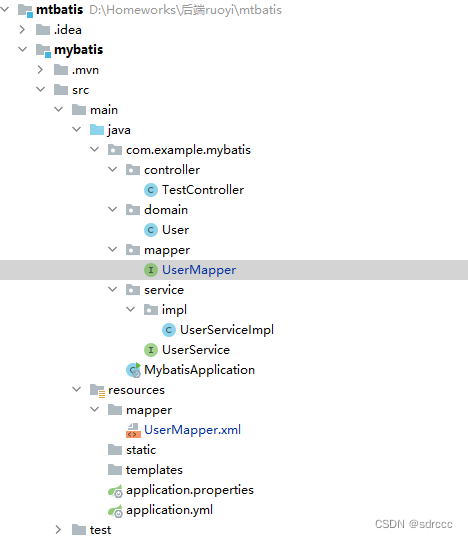
Task: Click the com.example.mybatis package icon
Action: 115,150
